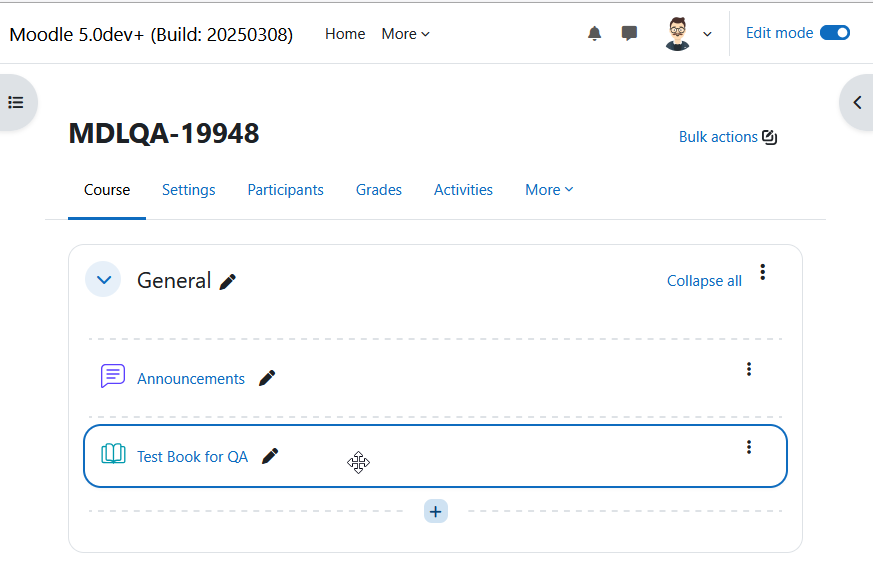Open Announcements actions three-dot menu
This screenshot has width=873, height=563.
click(749, 369)
